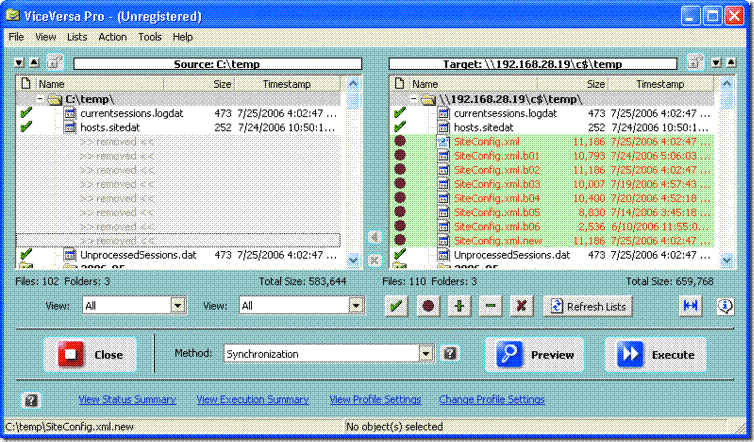Click the red circle next to SiteConfig.xml.new

coord(400,240)
